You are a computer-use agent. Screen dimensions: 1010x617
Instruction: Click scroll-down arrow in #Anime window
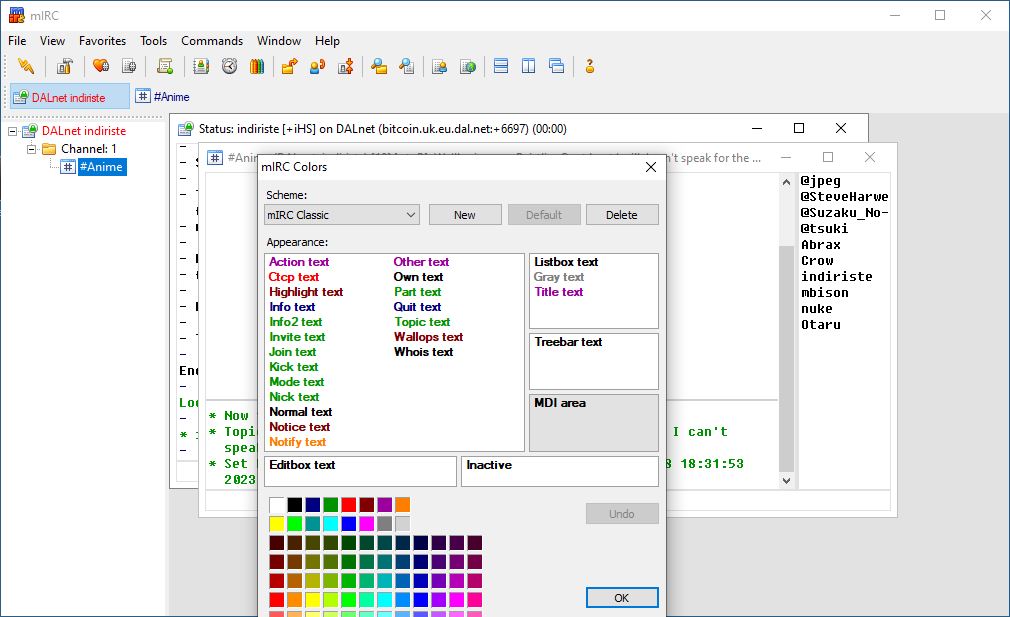pyautogui.click(x=786, y=480)
